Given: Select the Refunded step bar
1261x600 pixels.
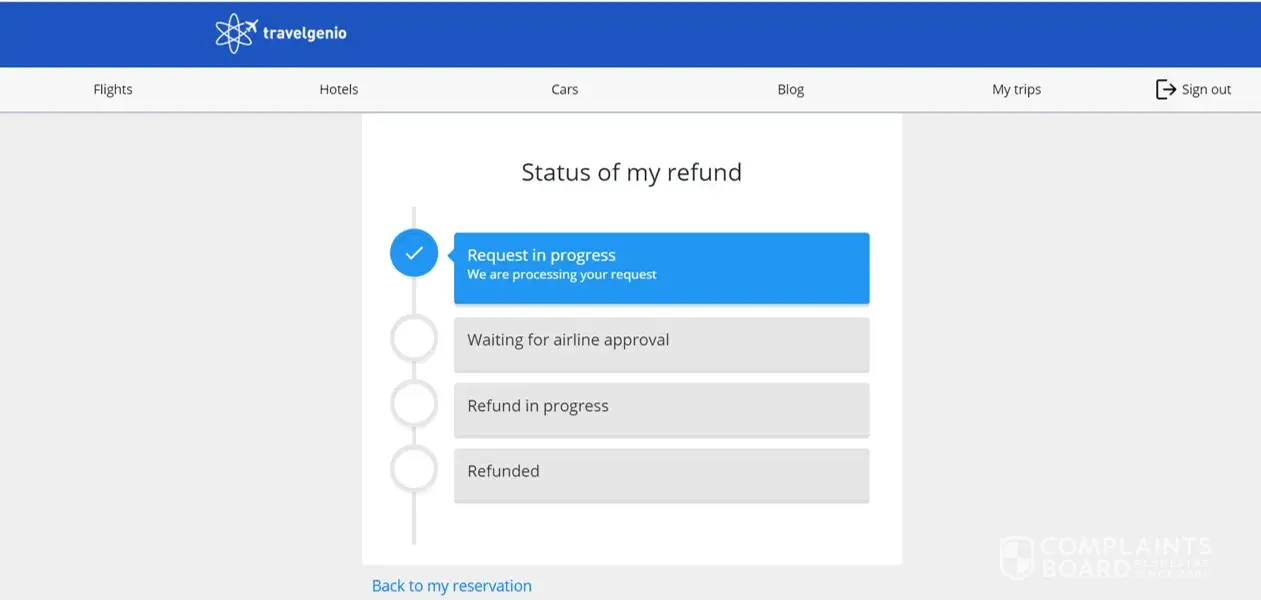Looking at the screenshot, I should click(x=661, y=474).
